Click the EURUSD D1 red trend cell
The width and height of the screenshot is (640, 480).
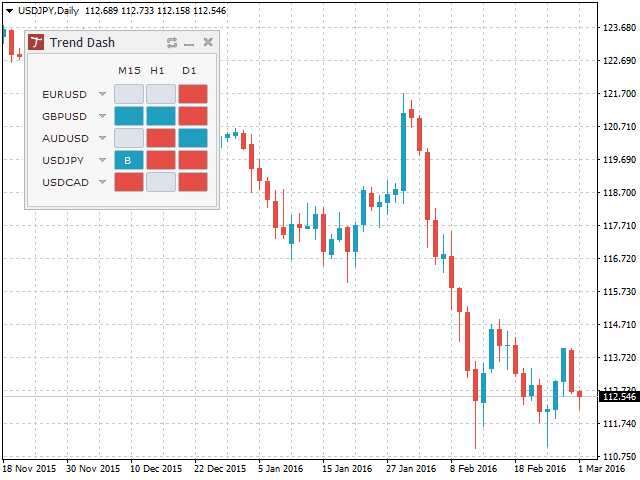pyautogui.click(x=193, y=94)
